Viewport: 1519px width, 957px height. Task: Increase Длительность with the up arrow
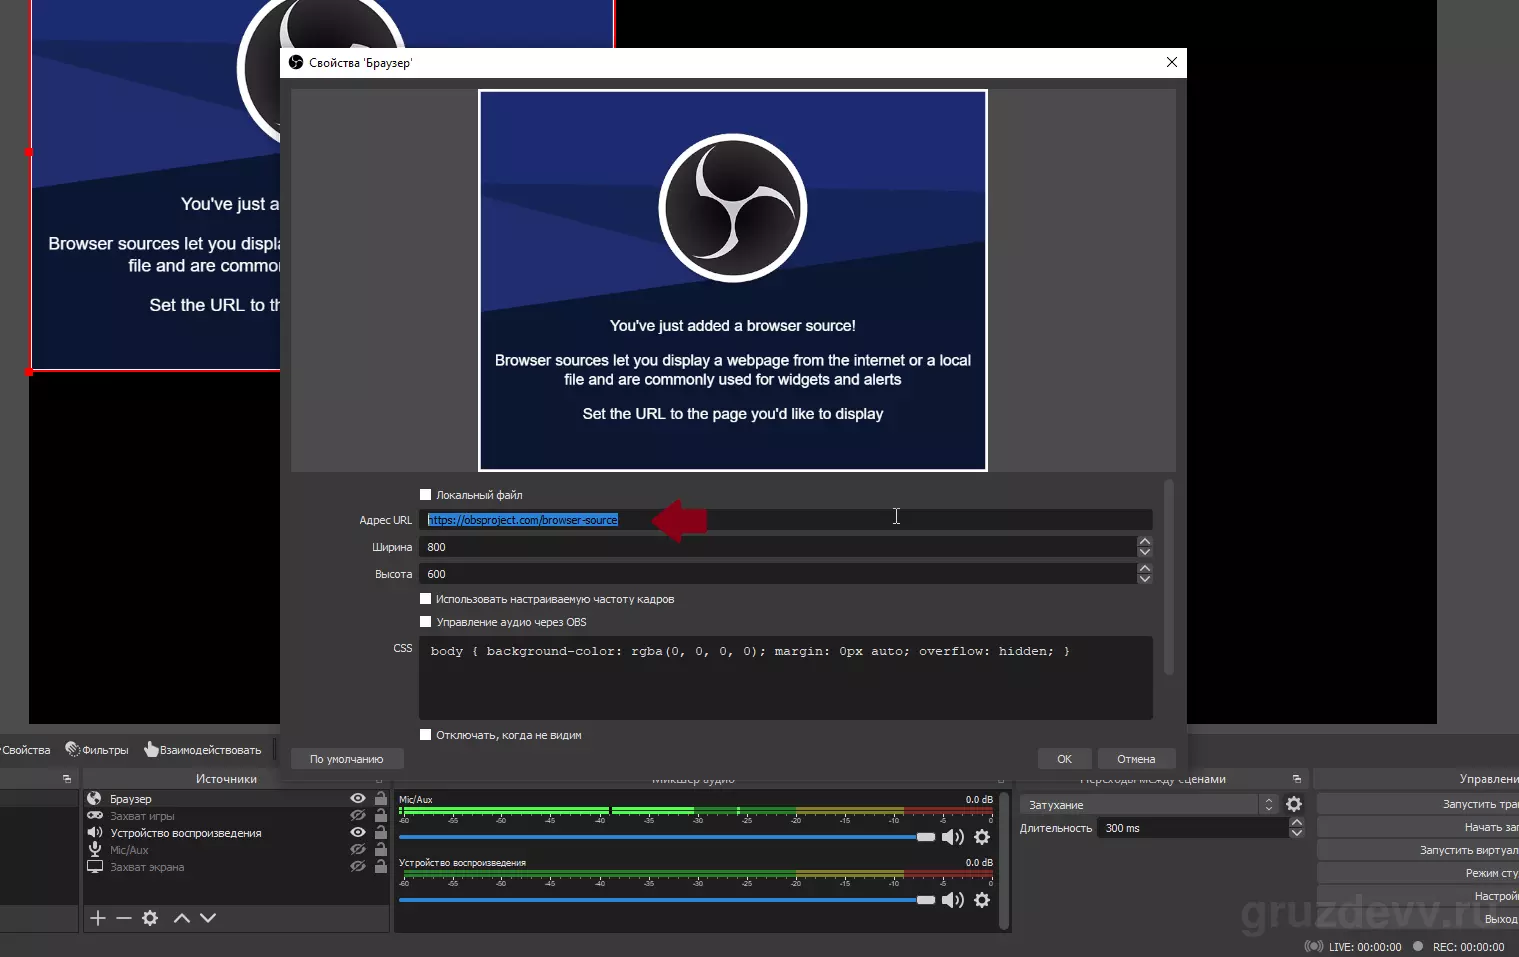pos(1297,822)
